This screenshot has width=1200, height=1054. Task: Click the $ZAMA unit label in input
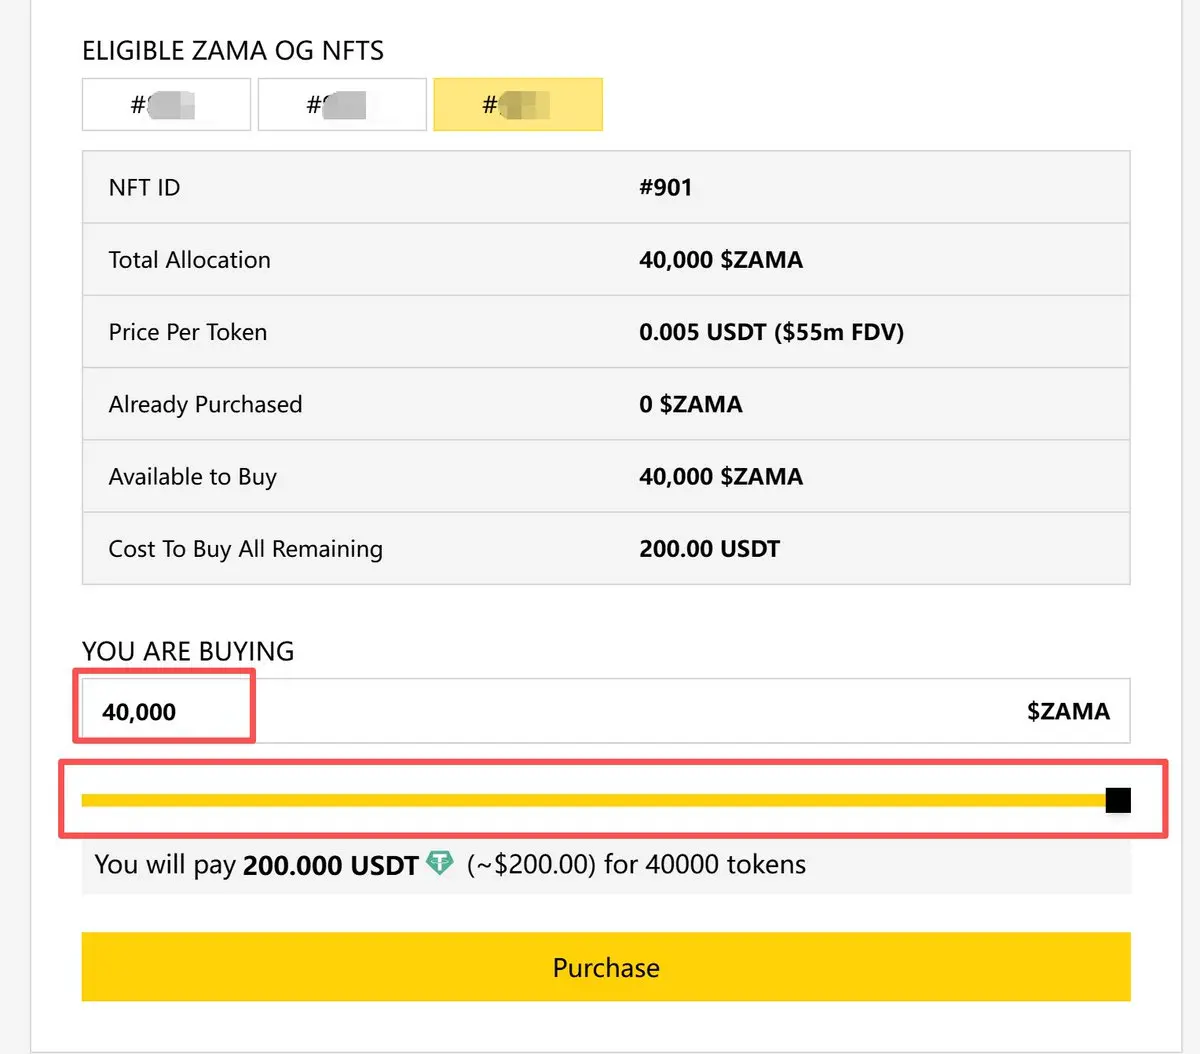coord(1068,711)
